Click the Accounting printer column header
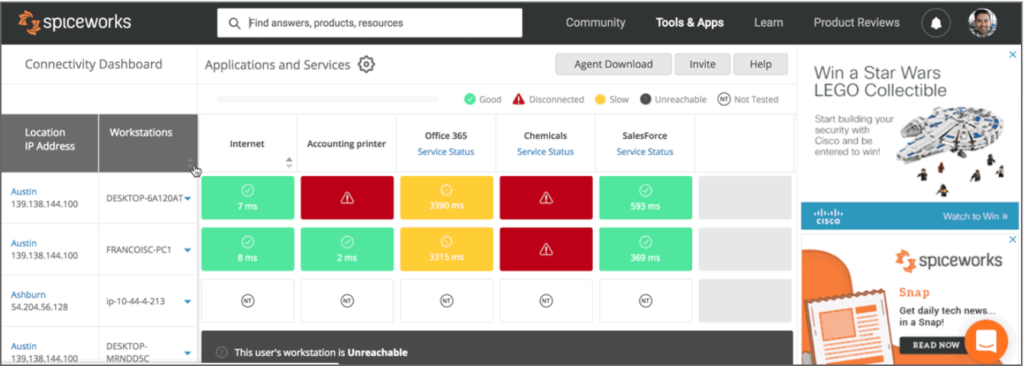 click(x=347, y=144)
